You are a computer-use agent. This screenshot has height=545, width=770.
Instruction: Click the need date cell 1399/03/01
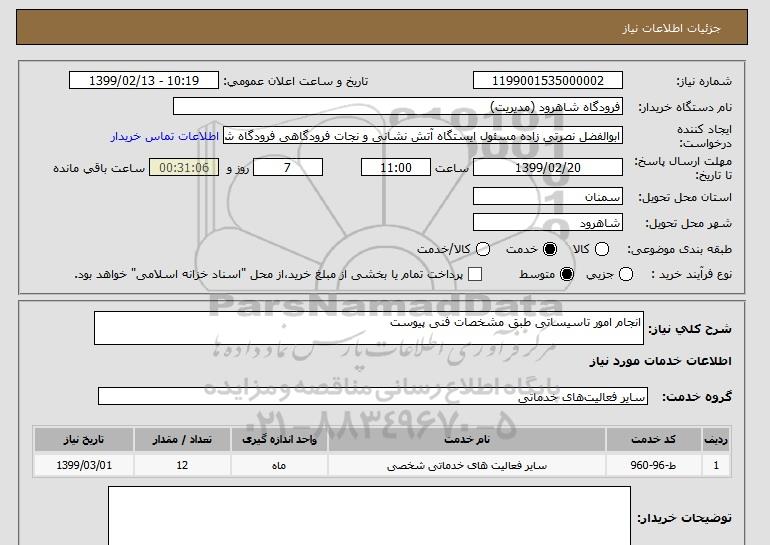coord(84,465)
